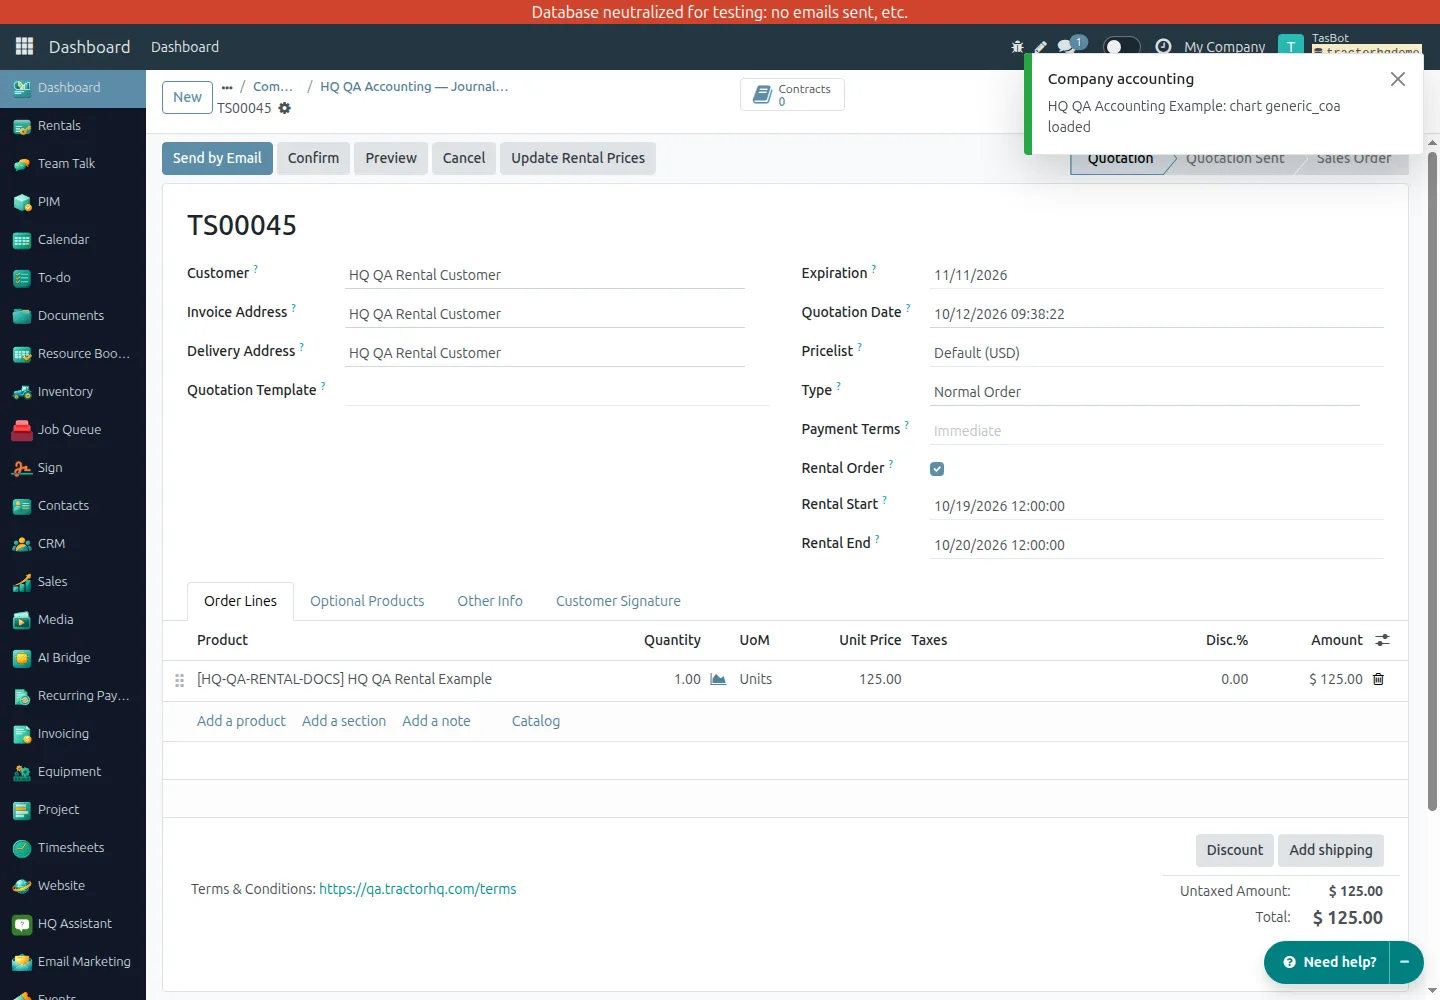Viewport: 1440px width, 1000px height.
Task: Open PIM in sidebar
Action: click(73, 202)
